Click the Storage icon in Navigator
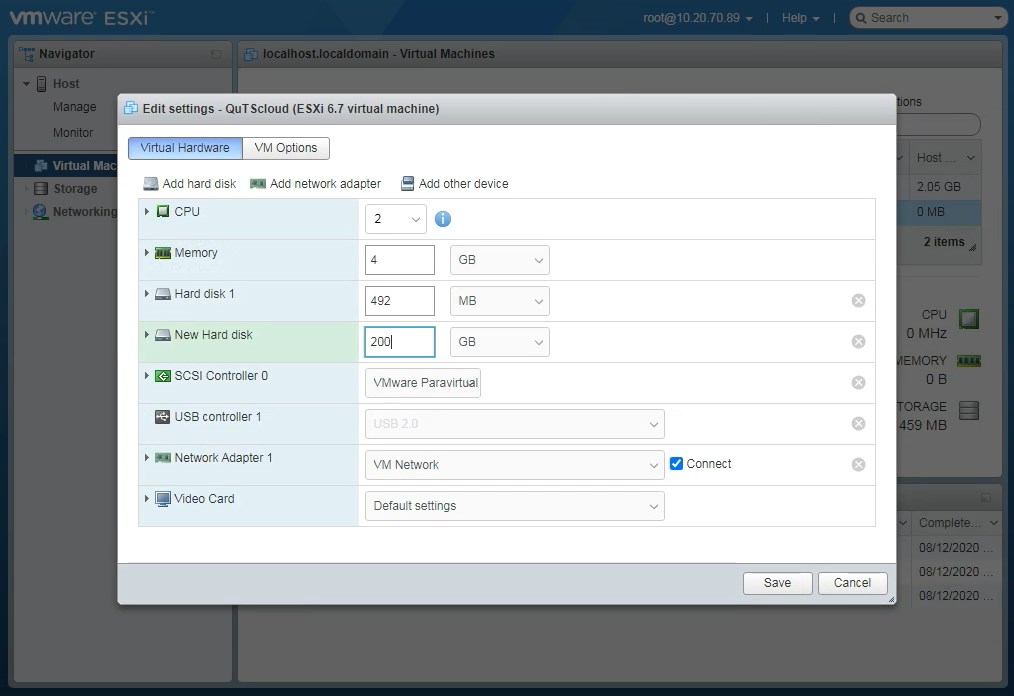 (41, 189)
